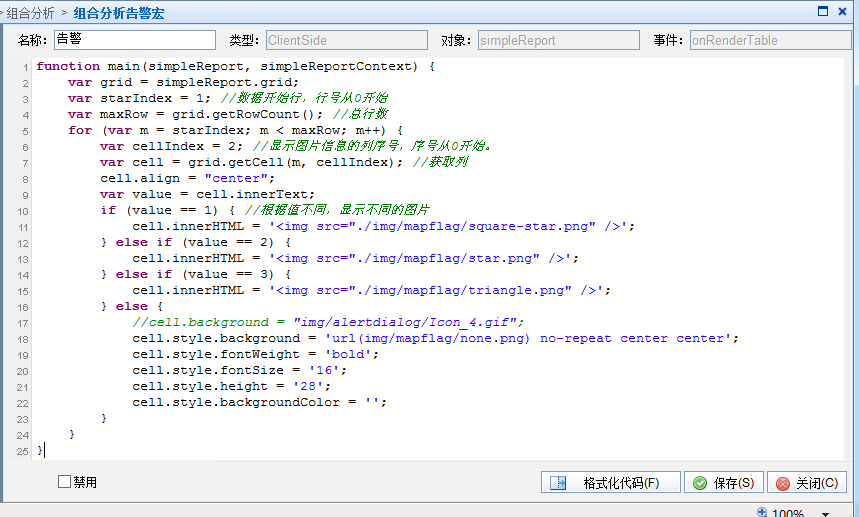Click the 'else if (value == 2)' line
Screen dimensions: 859x517
pos(196,242)
